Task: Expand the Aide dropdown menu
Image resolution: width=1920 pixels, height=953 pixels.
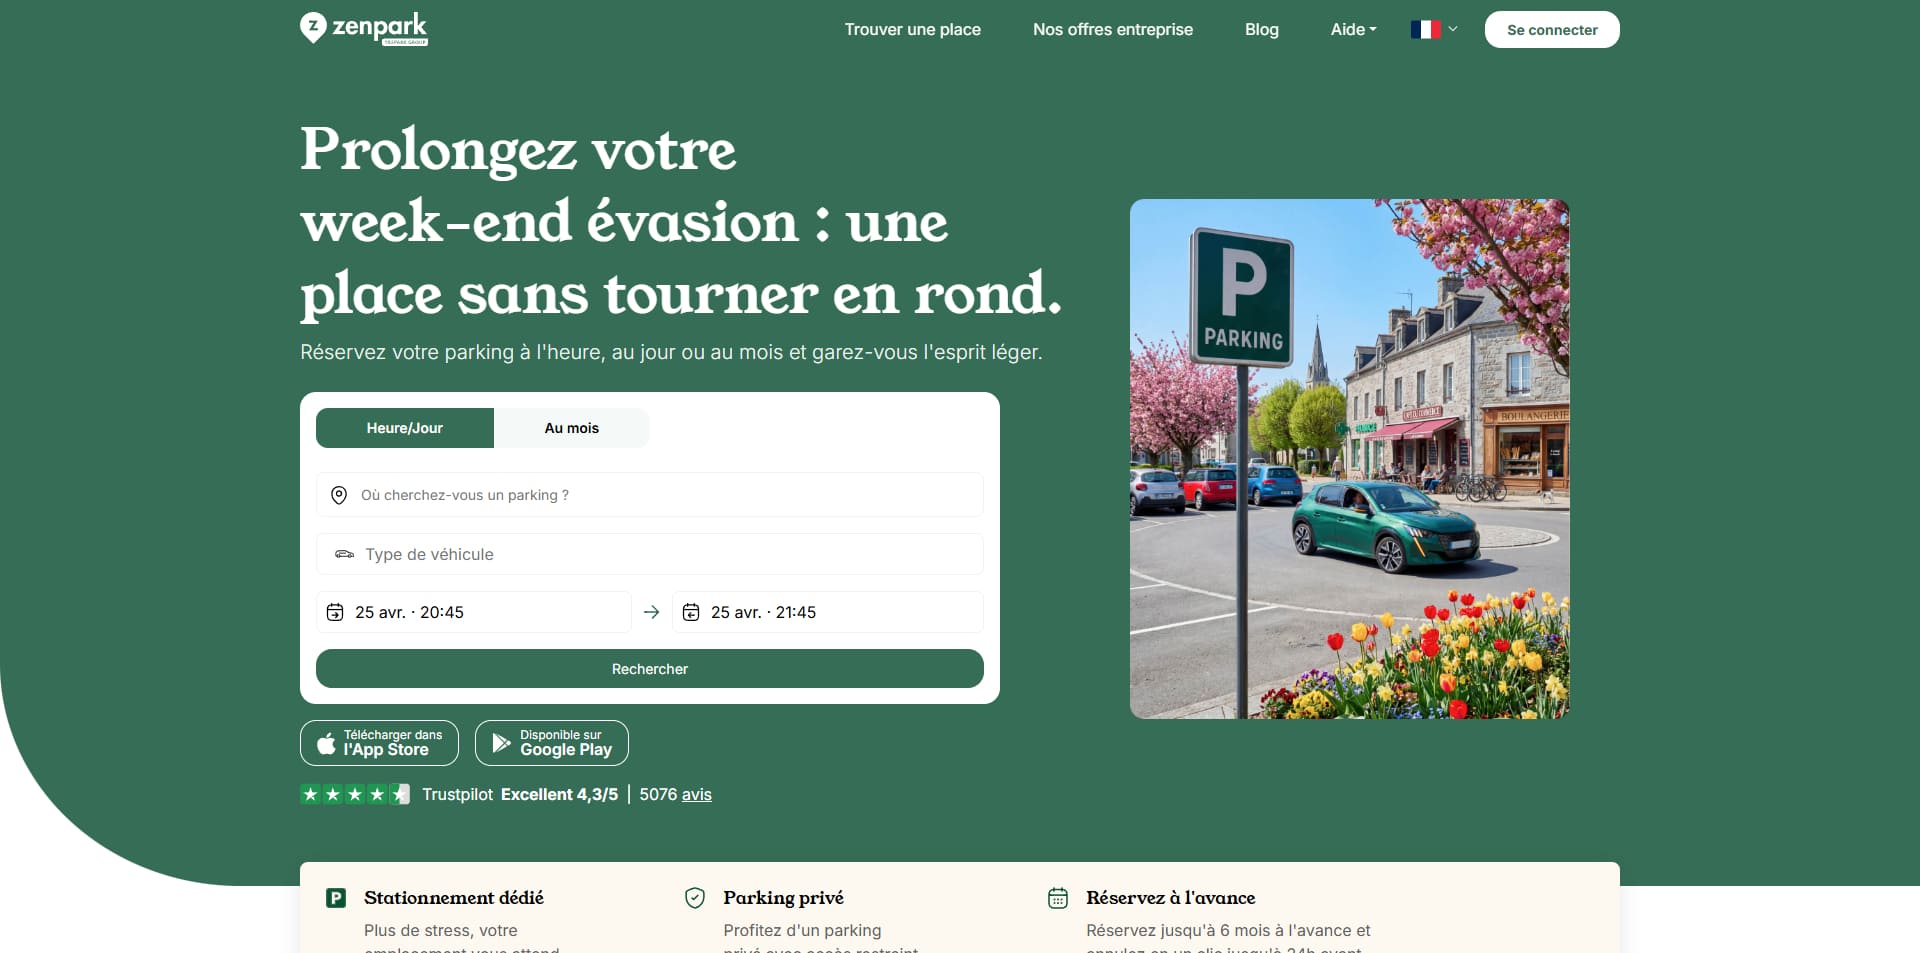Action: pyautogui.click(x=1353, y=30)
